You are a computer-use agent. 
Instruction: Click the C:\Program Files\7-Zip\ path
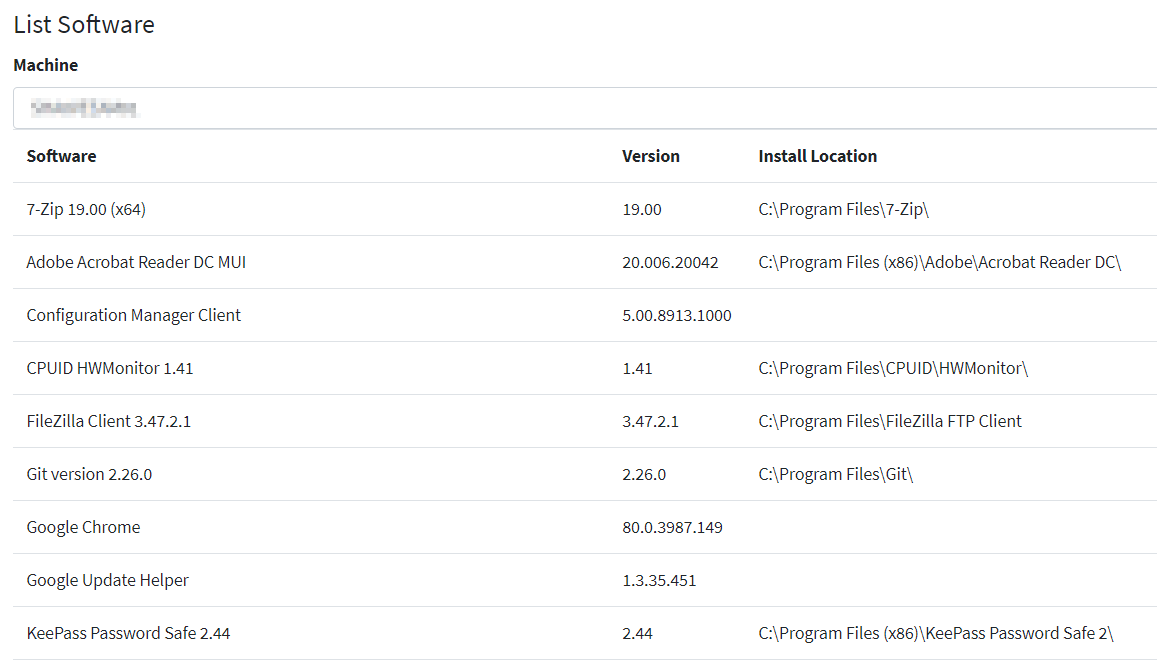(x=843, y=210)
